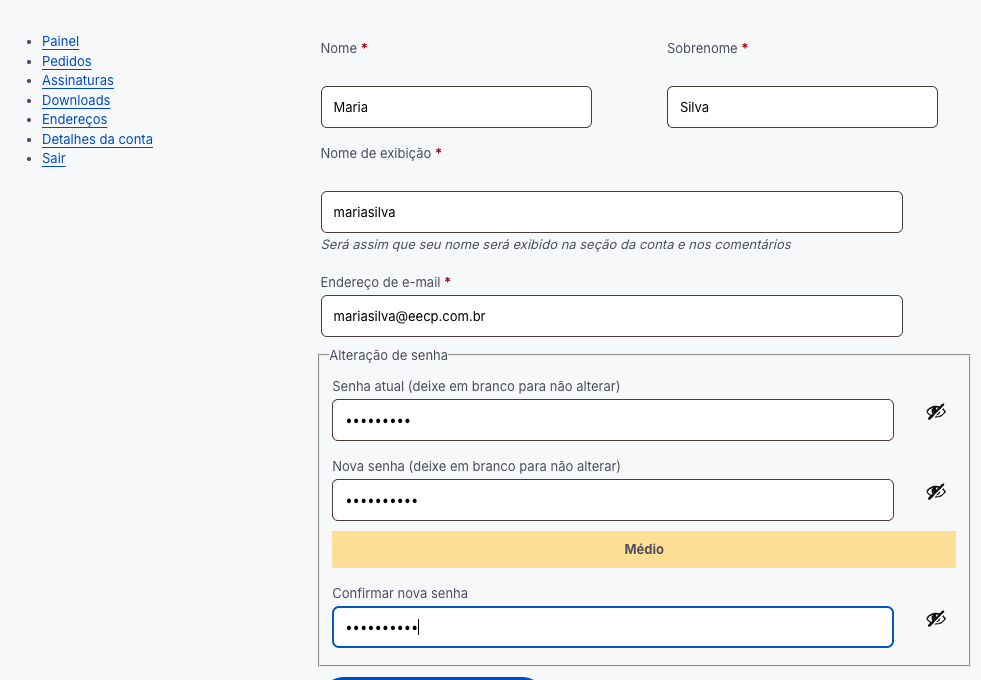Show the current password with its eye icon
The width and height of the screenshot is (981, 680).
(936, 412)
